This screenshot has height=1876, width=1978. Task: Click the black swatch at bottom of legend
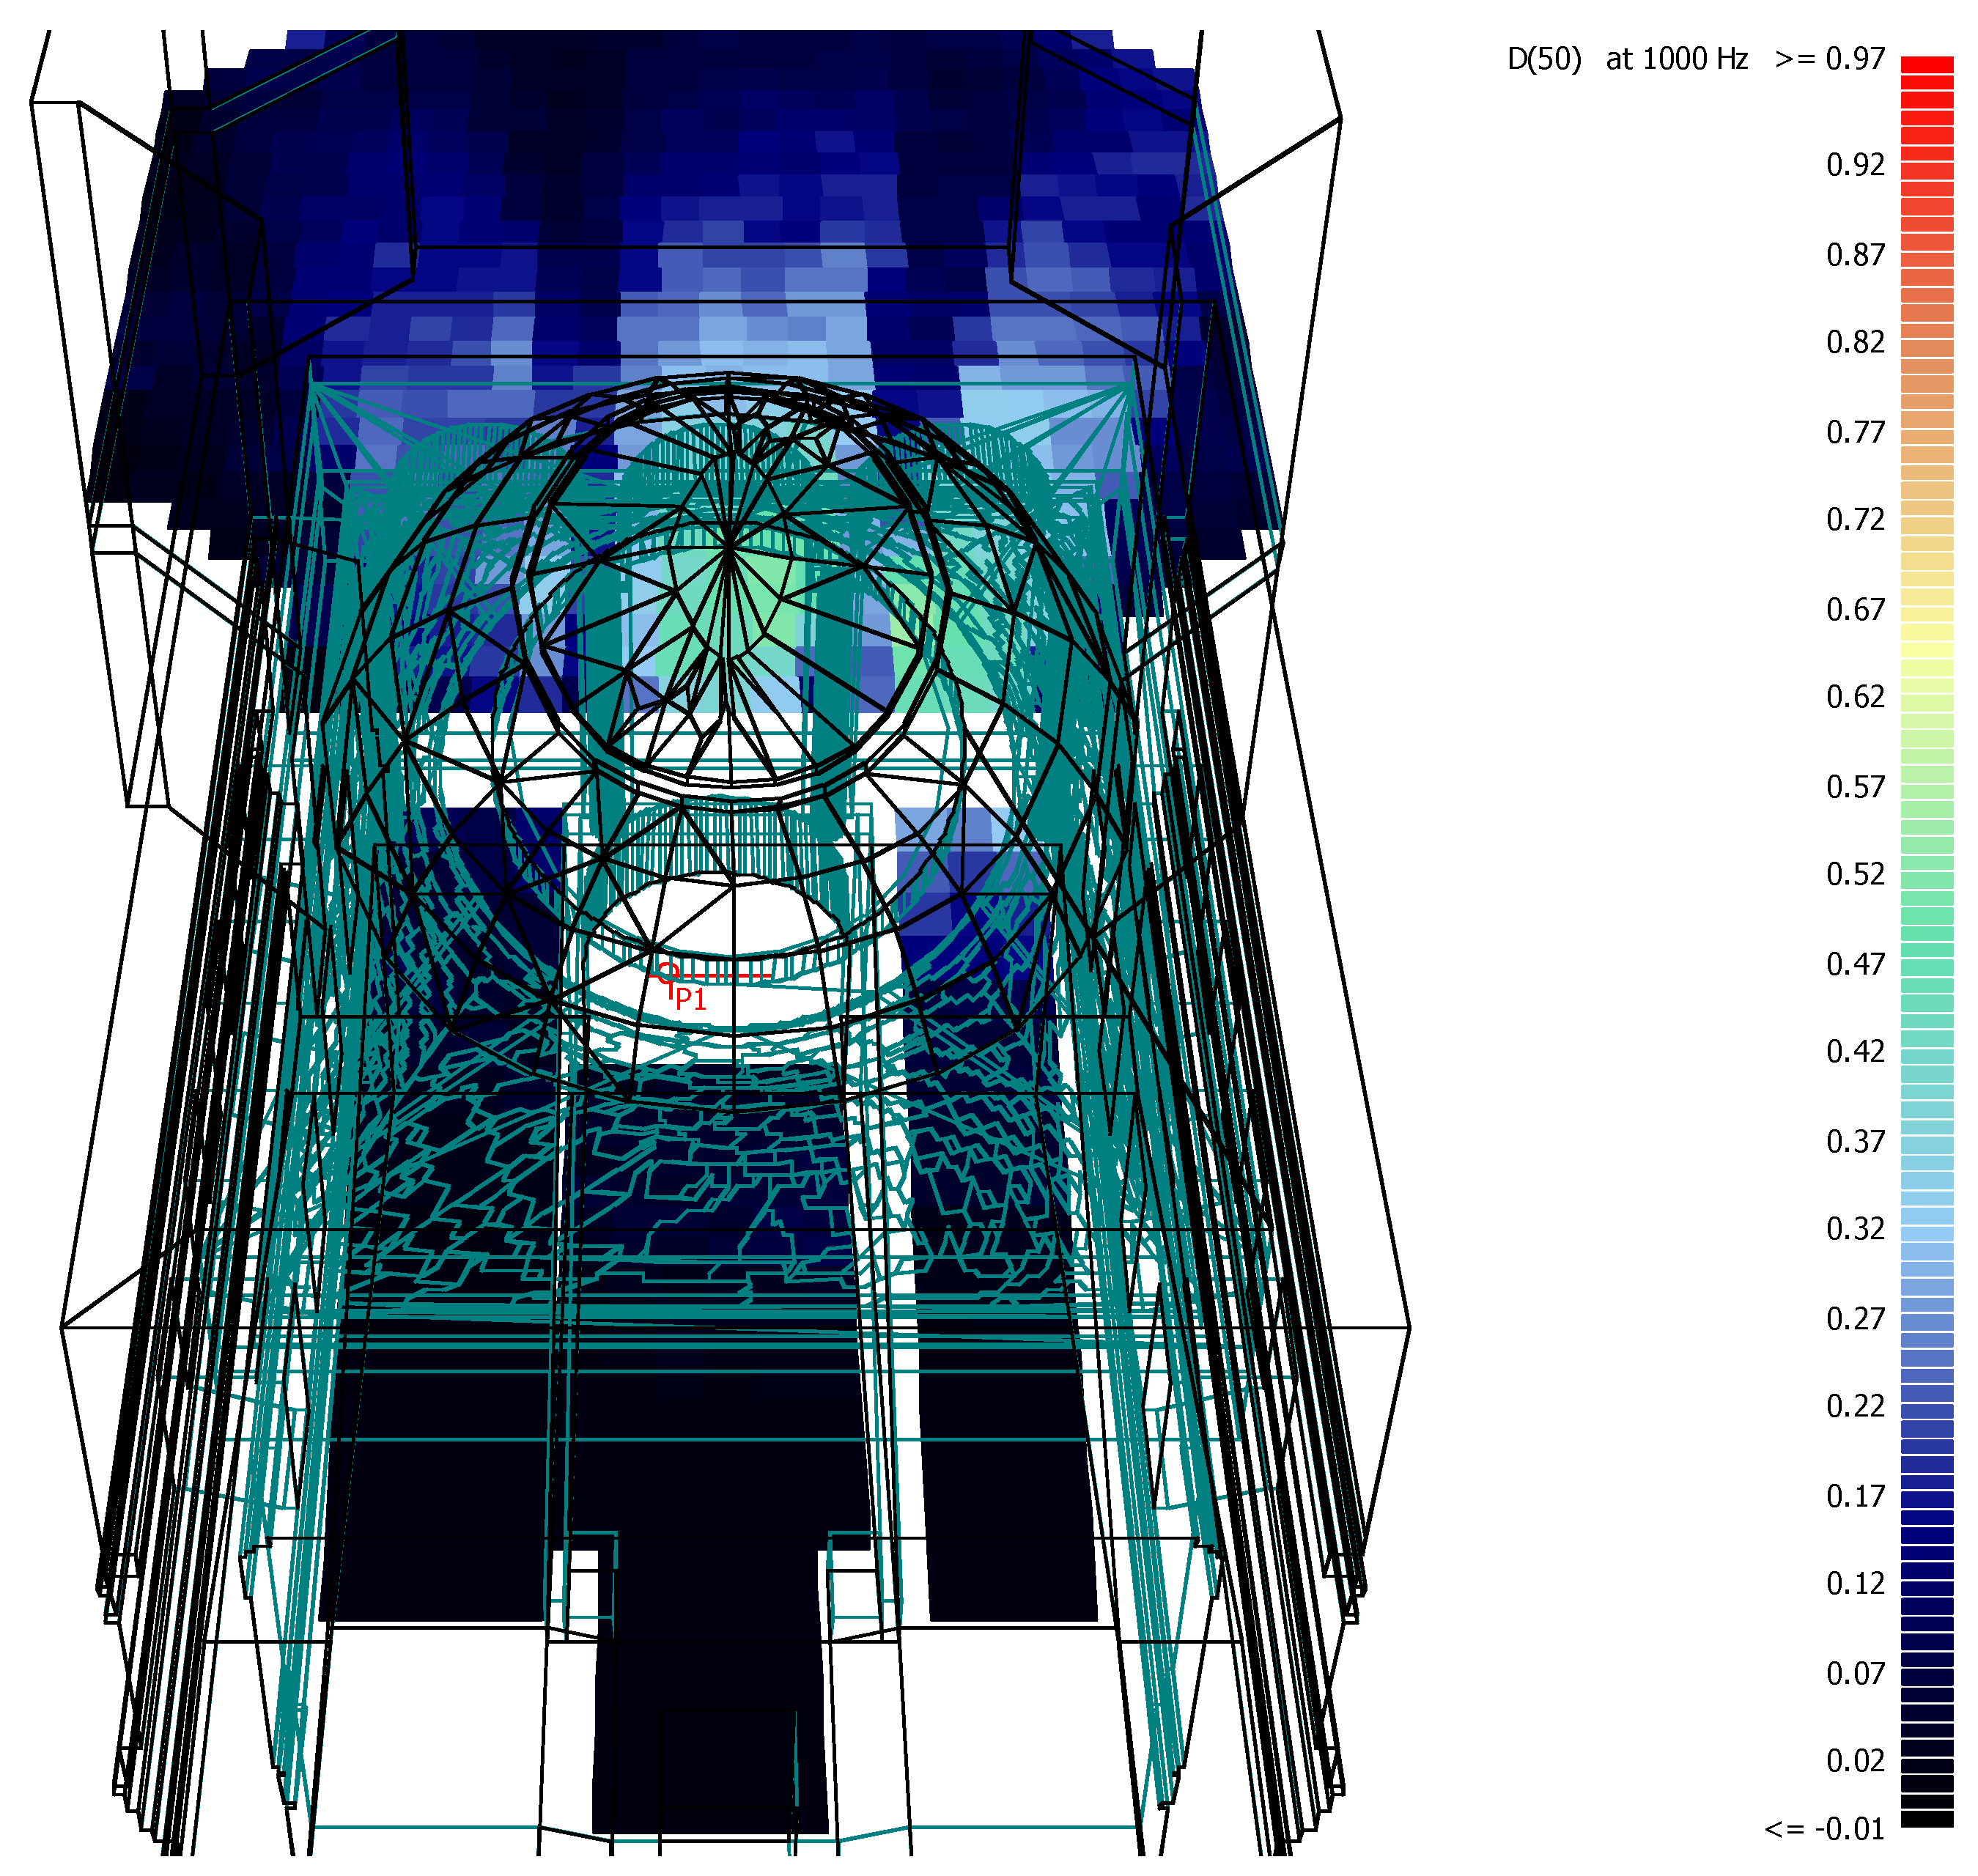(1926, 1819)
